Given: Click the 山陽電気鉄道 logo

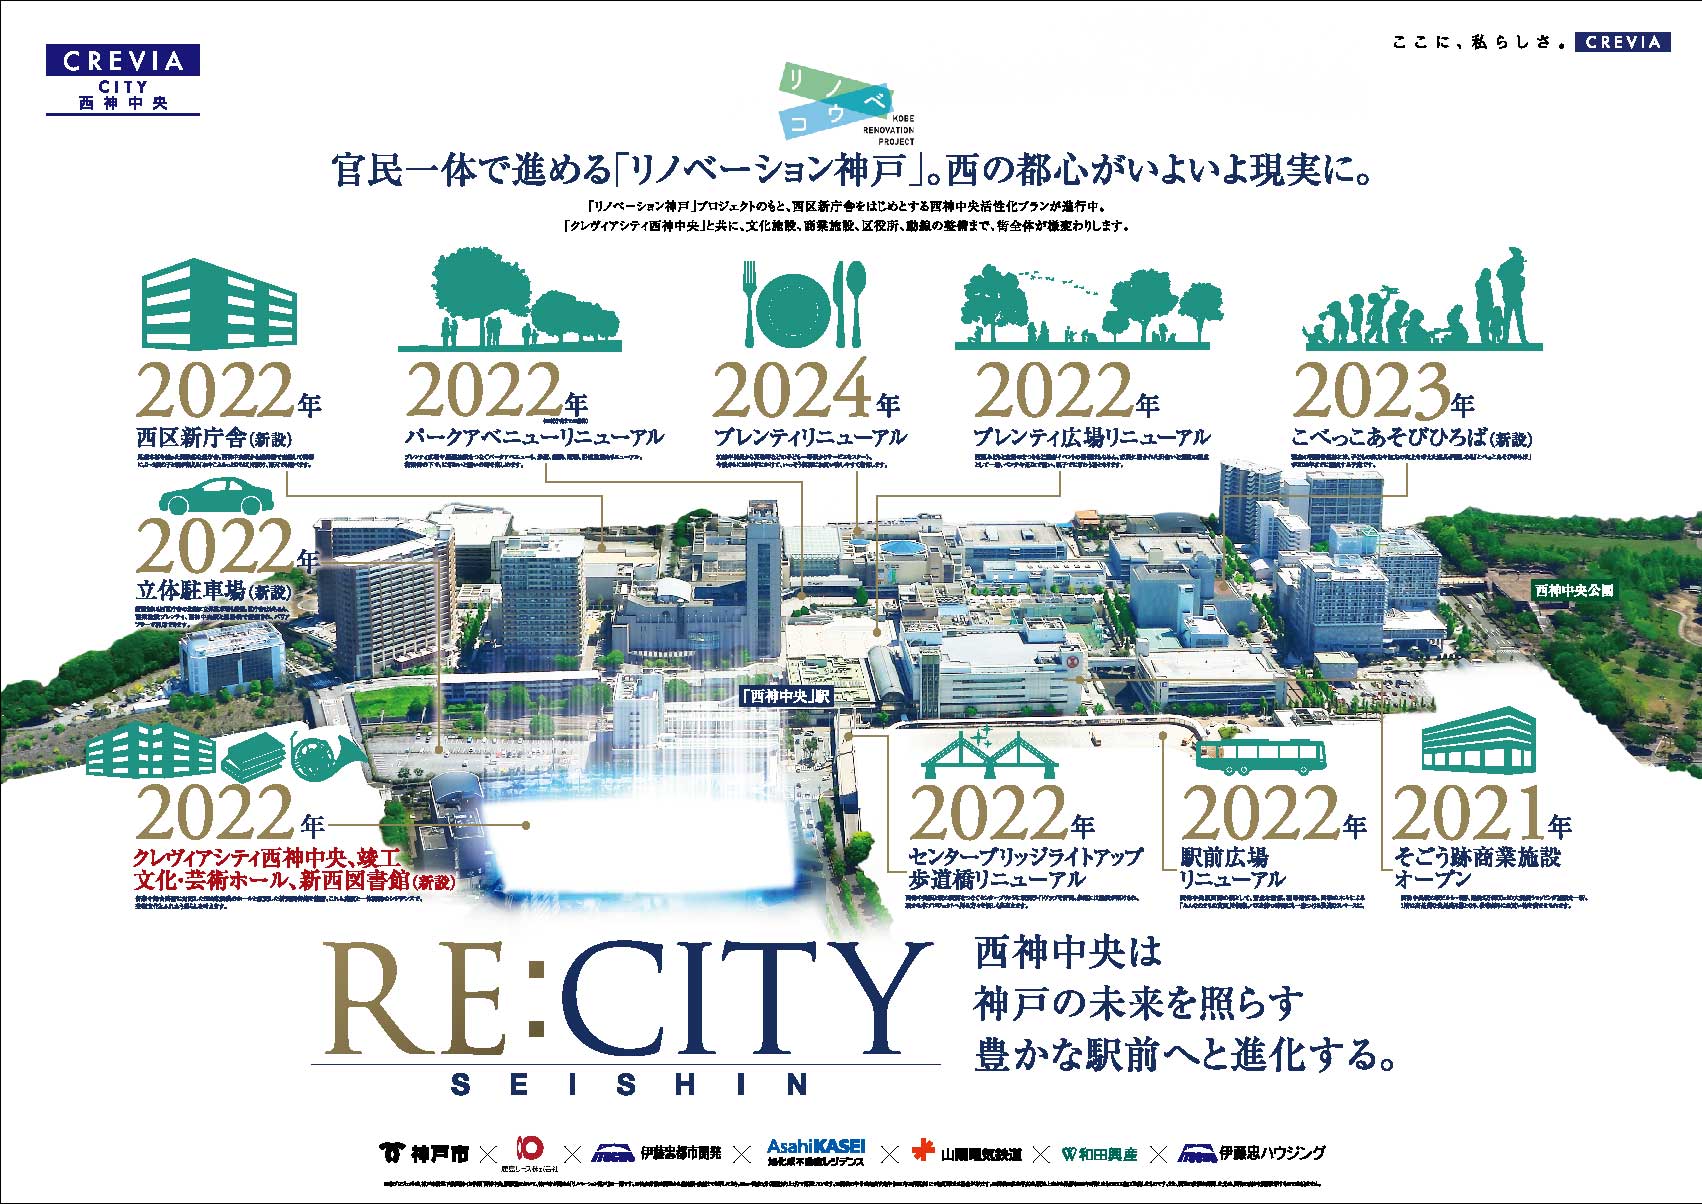Looking at the screenshot, I should (x=967, y=1153).
